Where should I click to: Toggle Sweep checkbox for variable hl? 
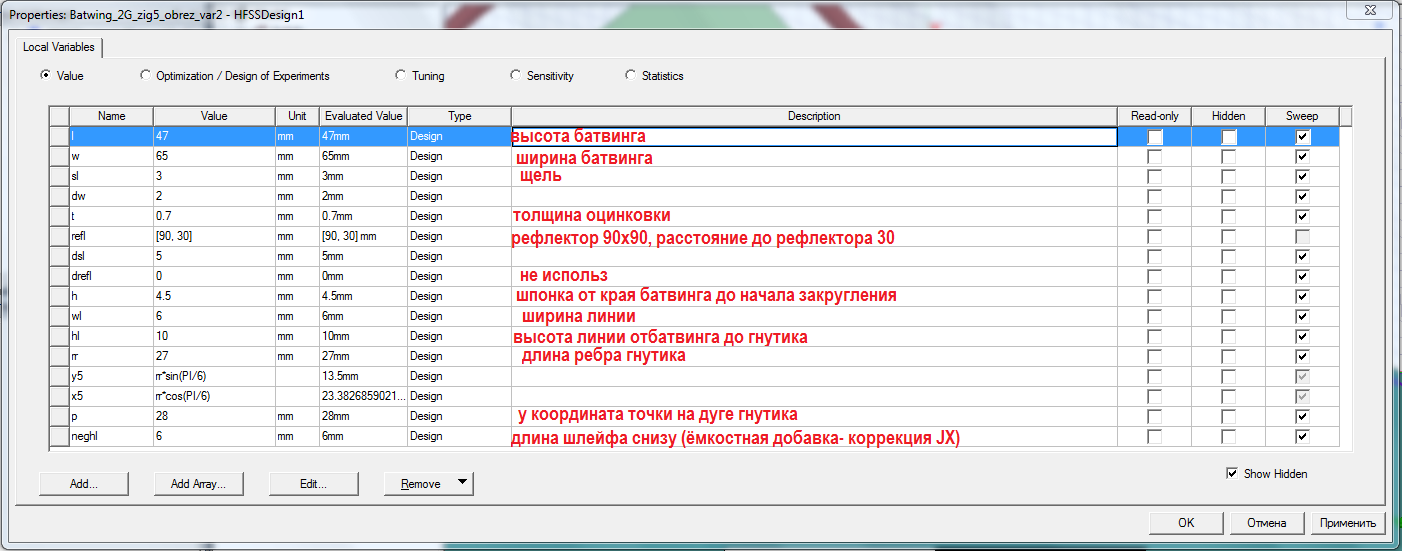[x=1303, y=337]
